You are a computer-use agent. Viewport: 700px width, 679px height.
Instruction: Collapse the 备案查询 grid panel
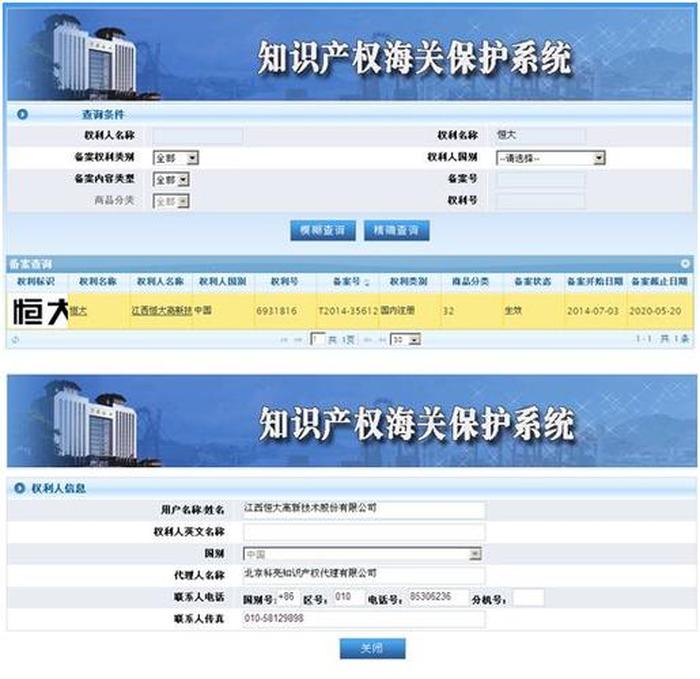[x=685, y=264]
